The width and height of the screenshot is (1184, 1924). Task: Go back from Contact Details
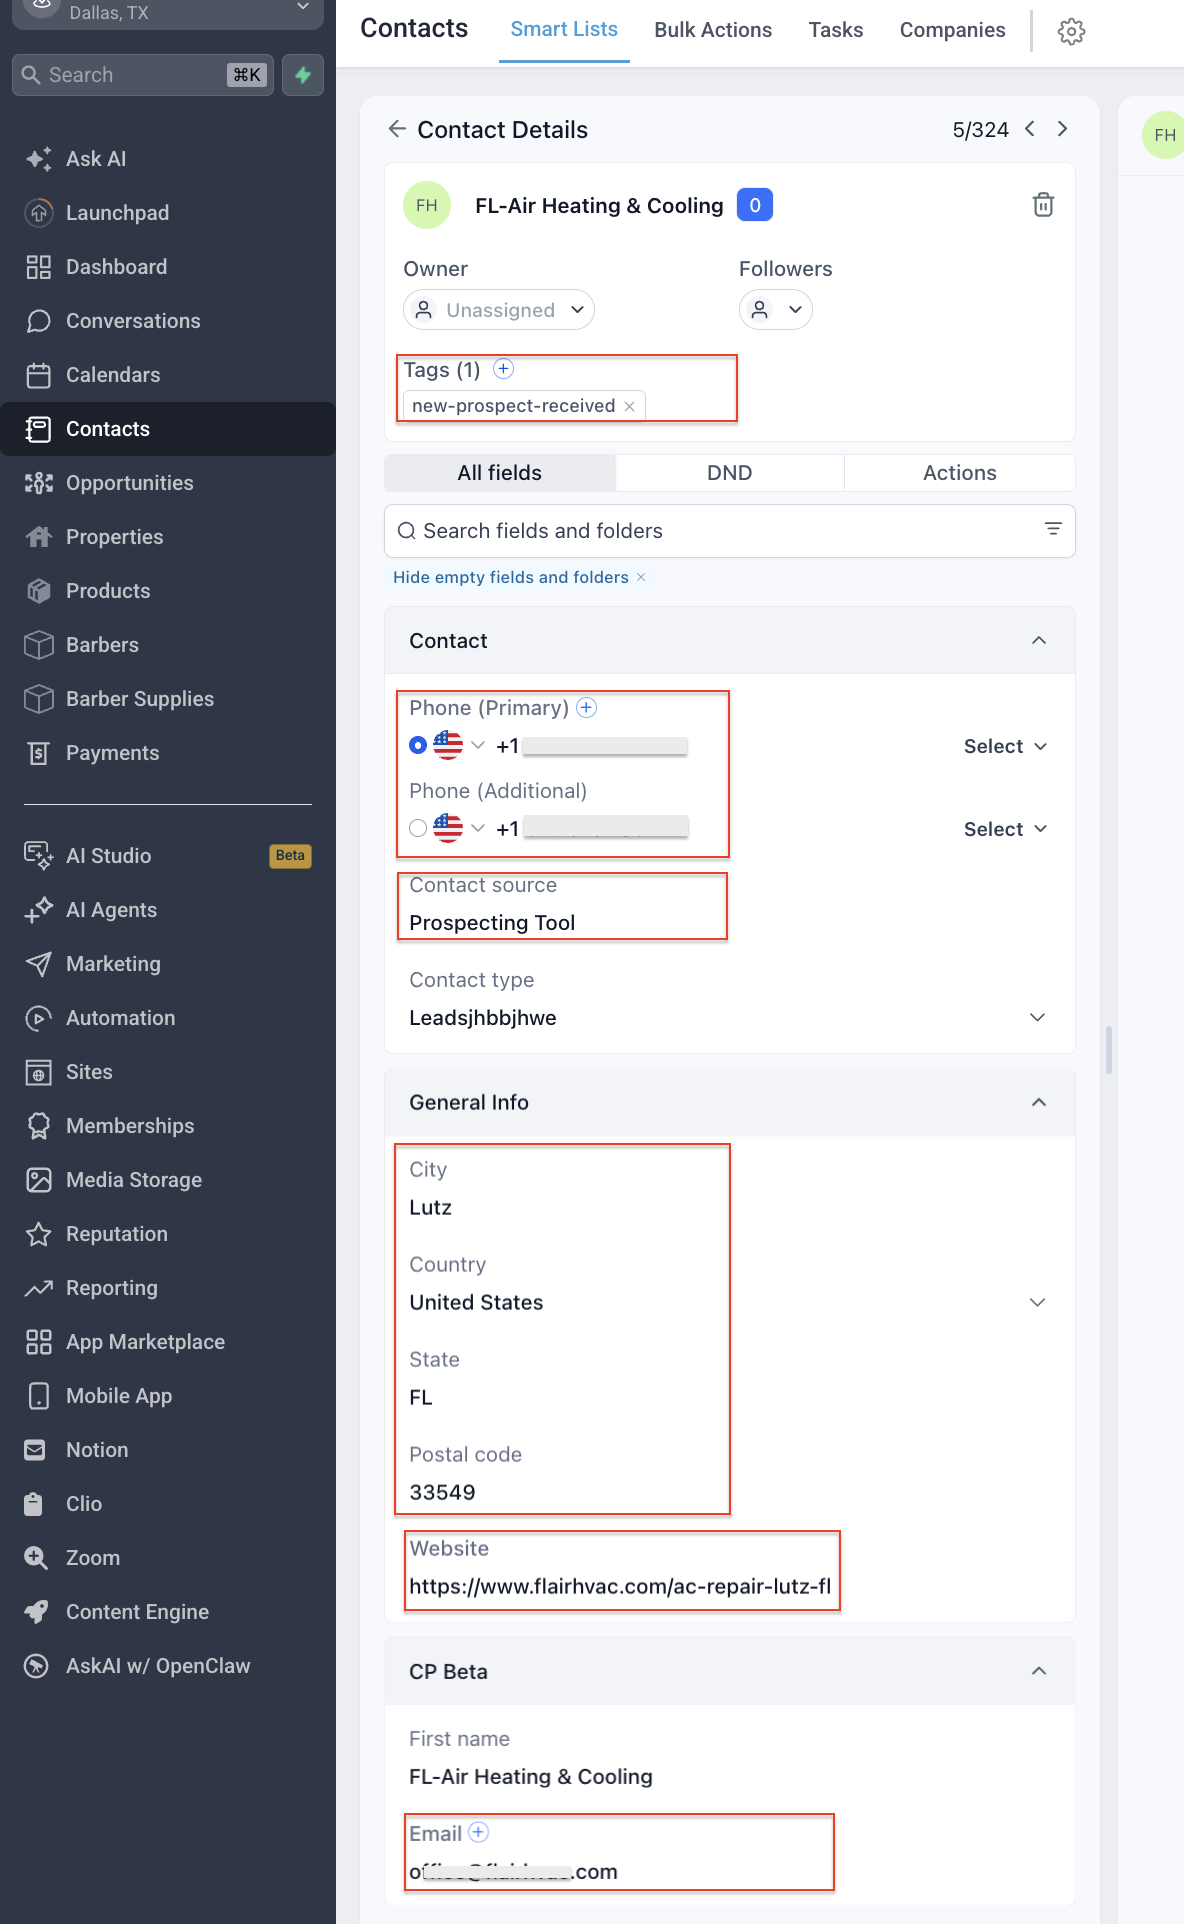point(397,129)
